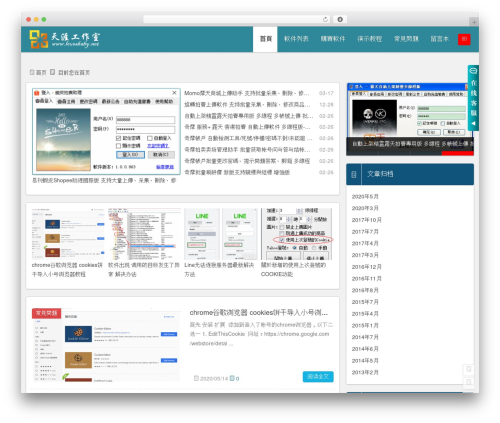
Task: Open the 'chrome谷歌浏览器 cookies' gallery caption link
Action: click(67, 270)
